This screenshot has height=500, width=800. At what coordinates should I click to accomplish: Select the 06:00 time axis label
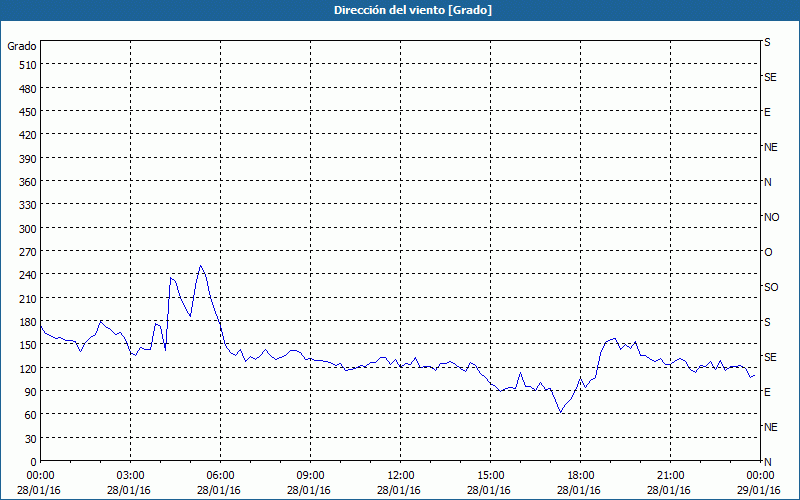point(220,475)
